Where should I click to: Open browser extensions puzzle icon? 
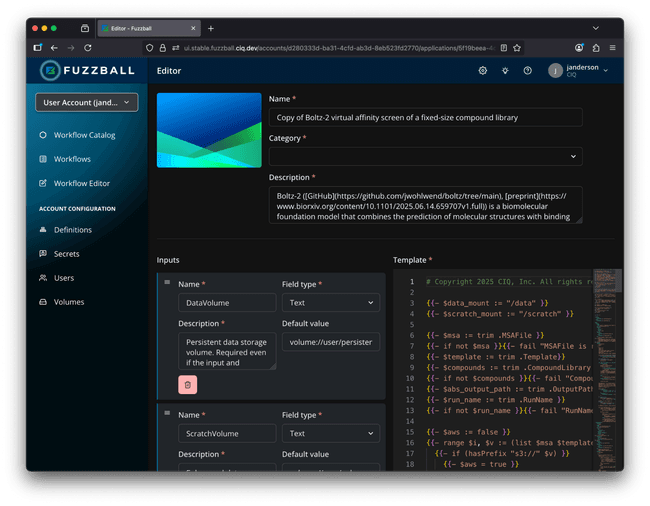596,48
